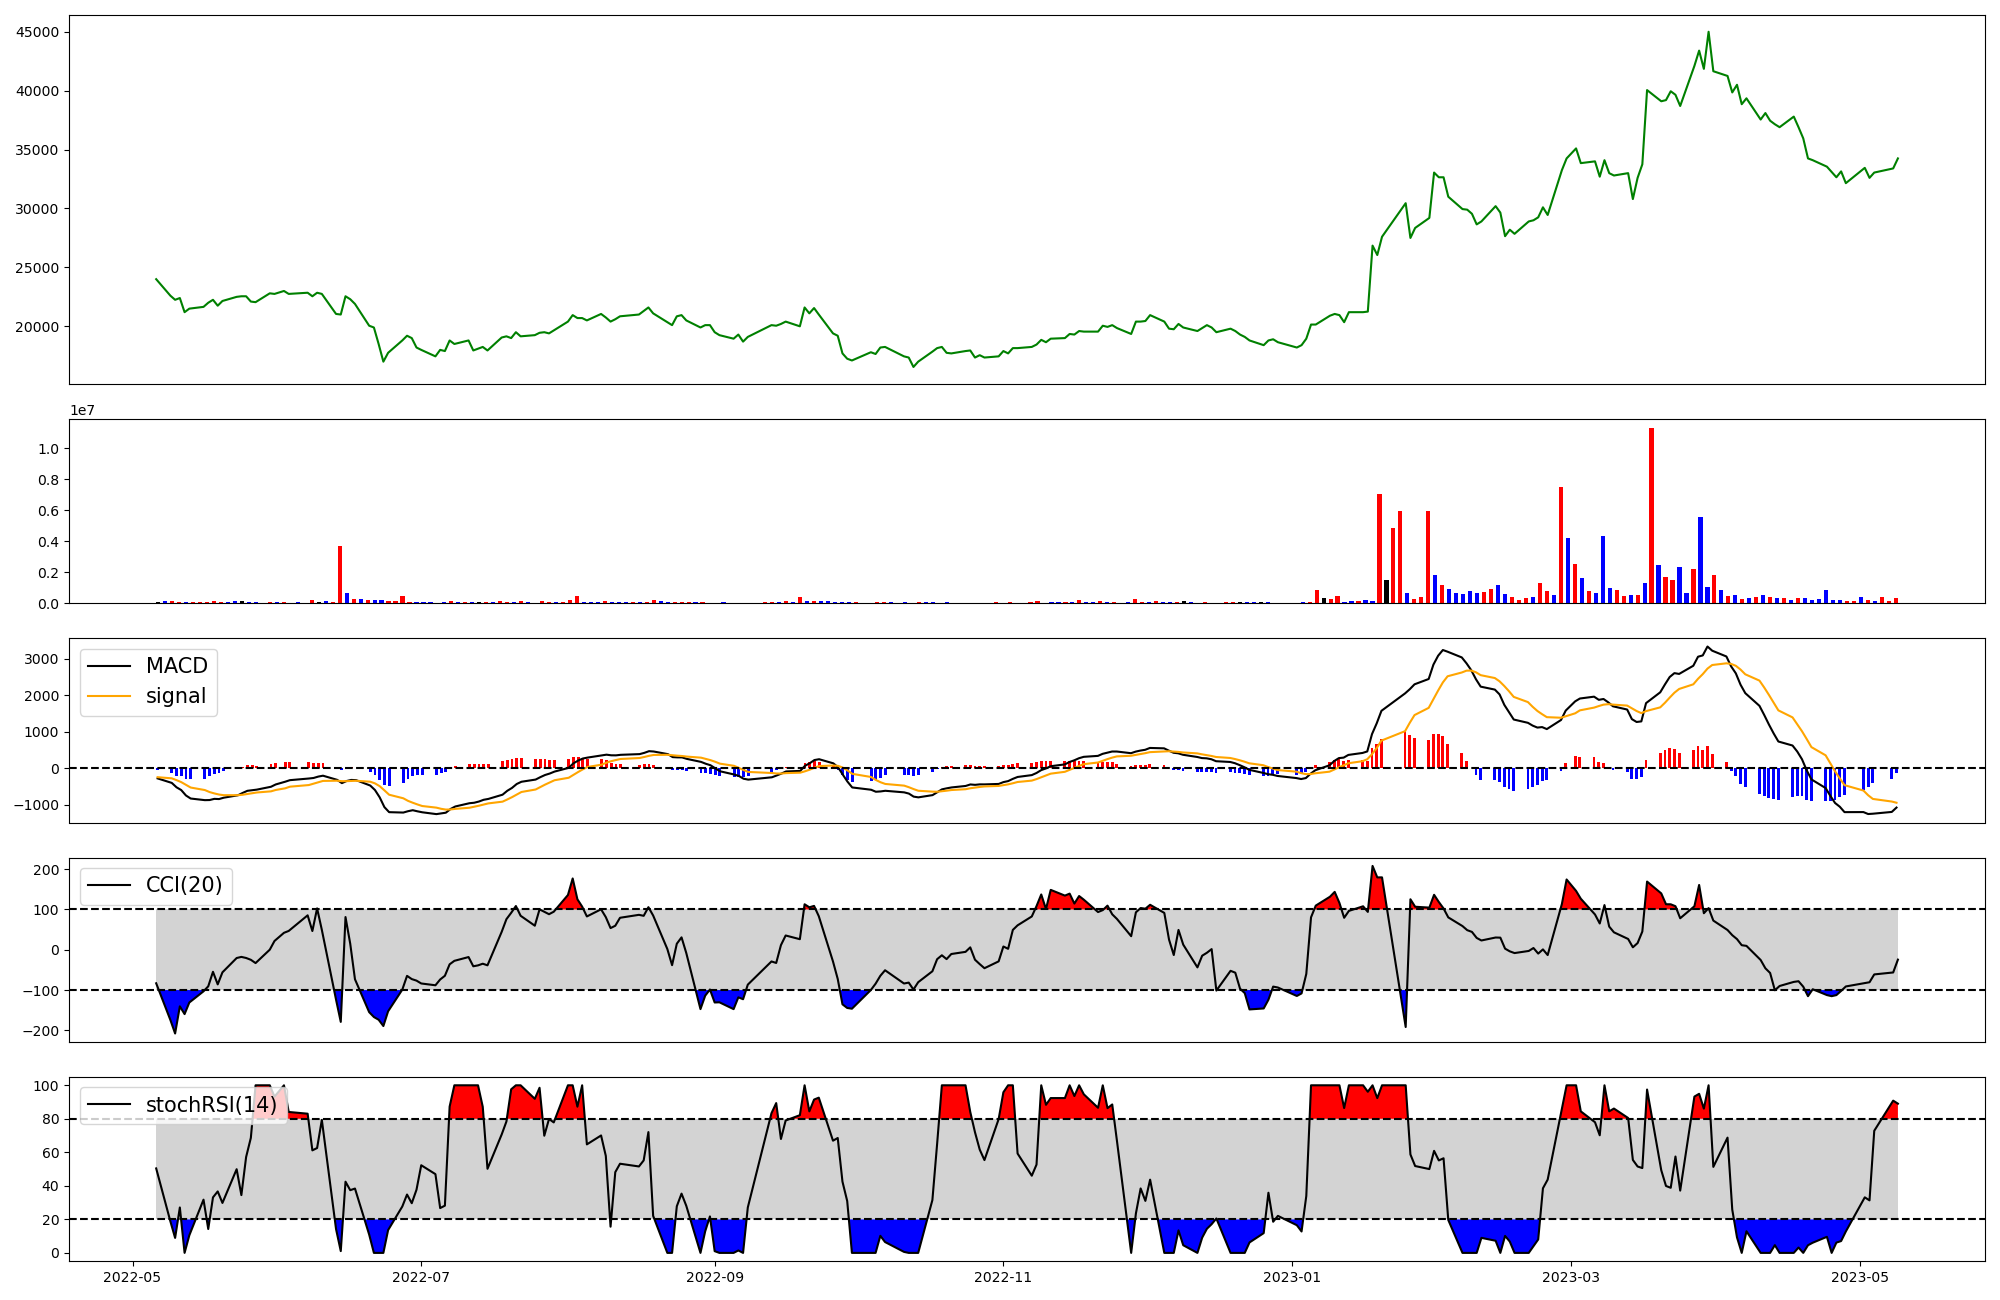Click the tallest blue volume bar
Image resolution: width=2000 pixels, height=1300 pixels.
(x=1700, y=560)
